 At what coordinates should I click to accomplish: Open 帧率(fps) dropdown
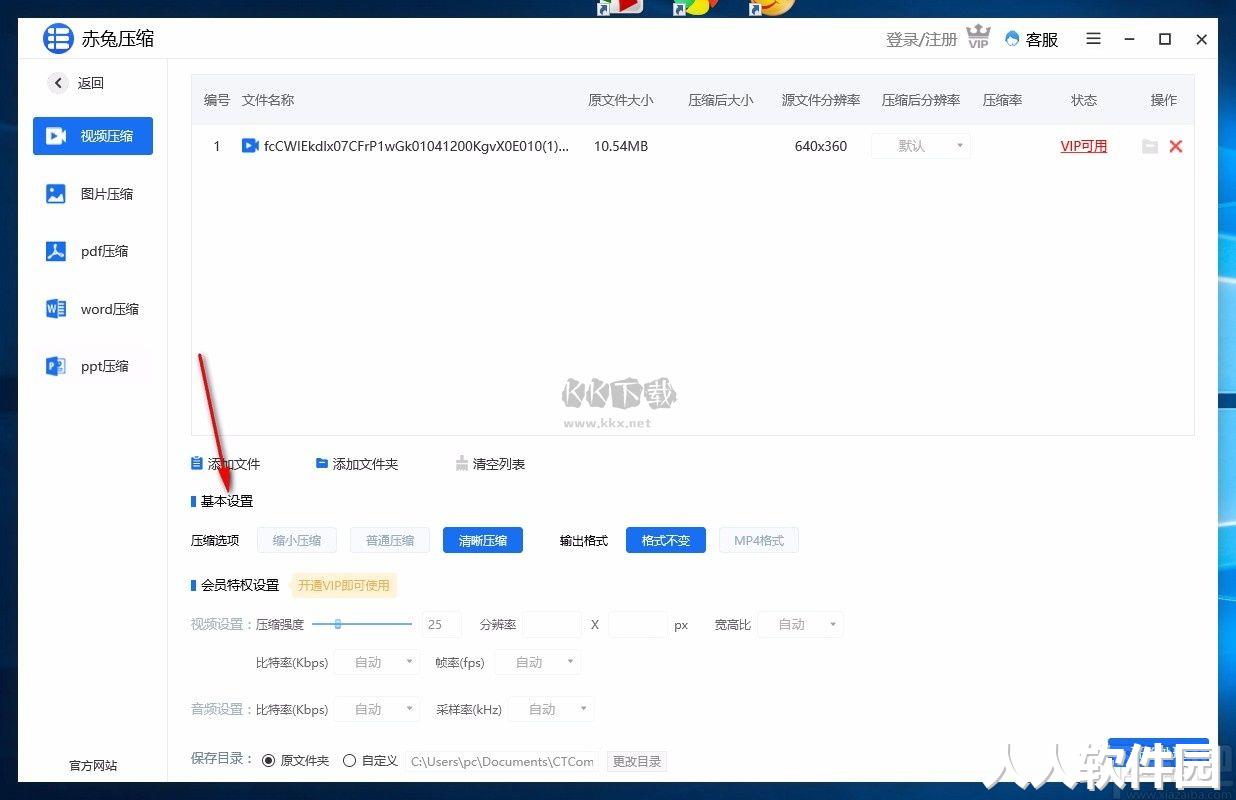click(537, 662)
